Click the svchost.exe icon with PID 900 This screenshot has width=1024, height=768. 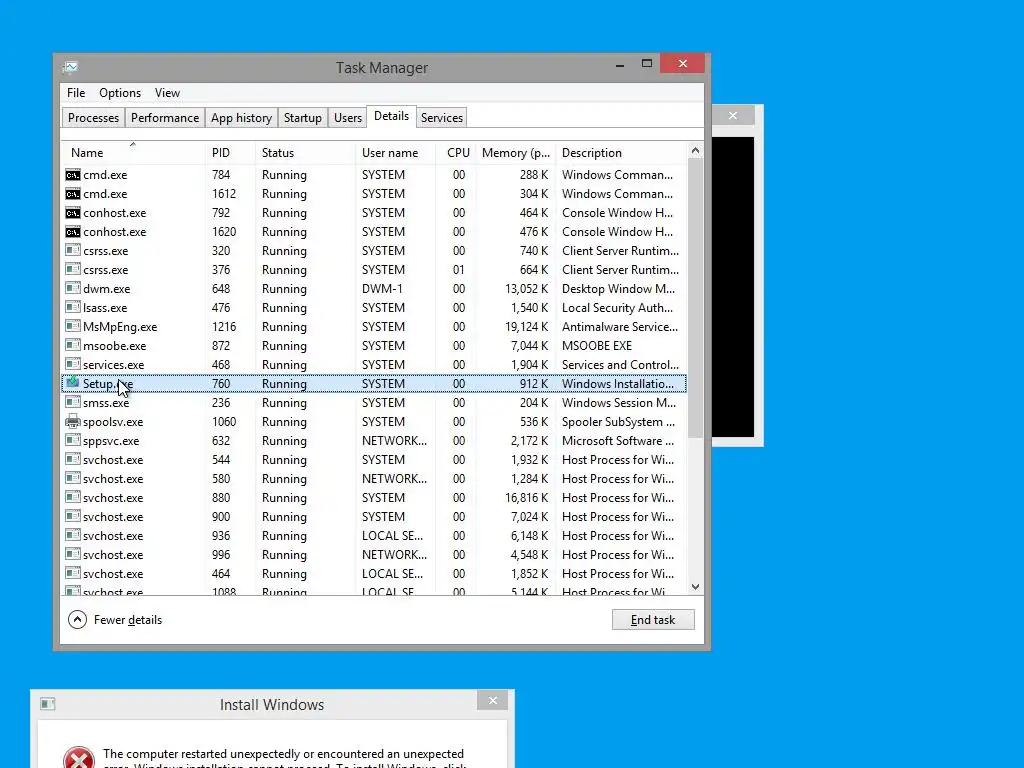(x=72, y=516)
